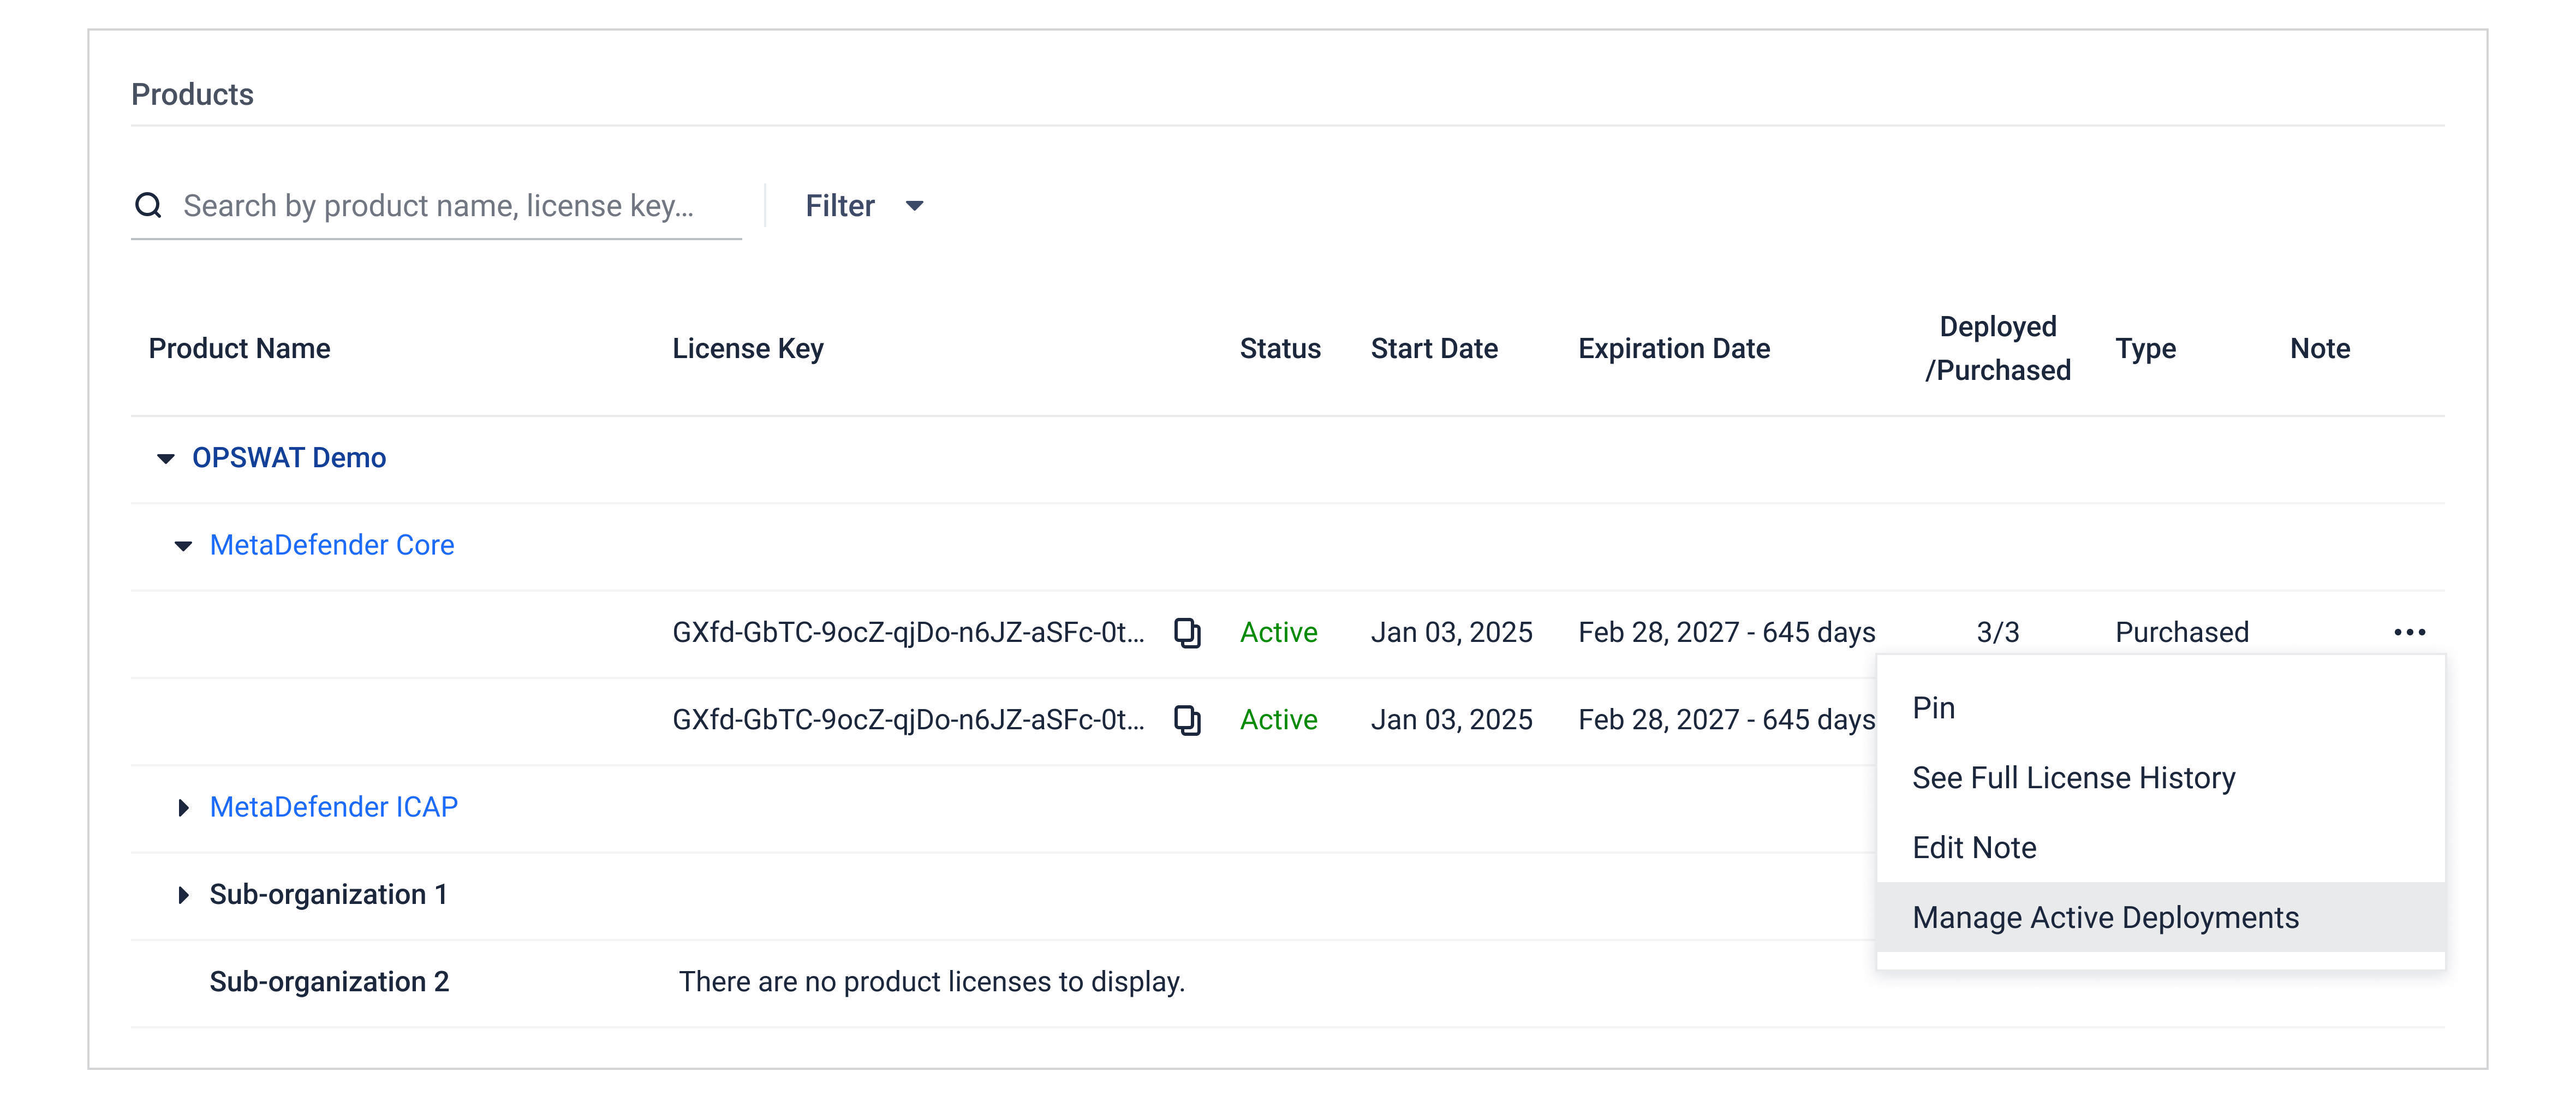
Task: Click the first row's Active status
Action: (x=1278, y=632)
